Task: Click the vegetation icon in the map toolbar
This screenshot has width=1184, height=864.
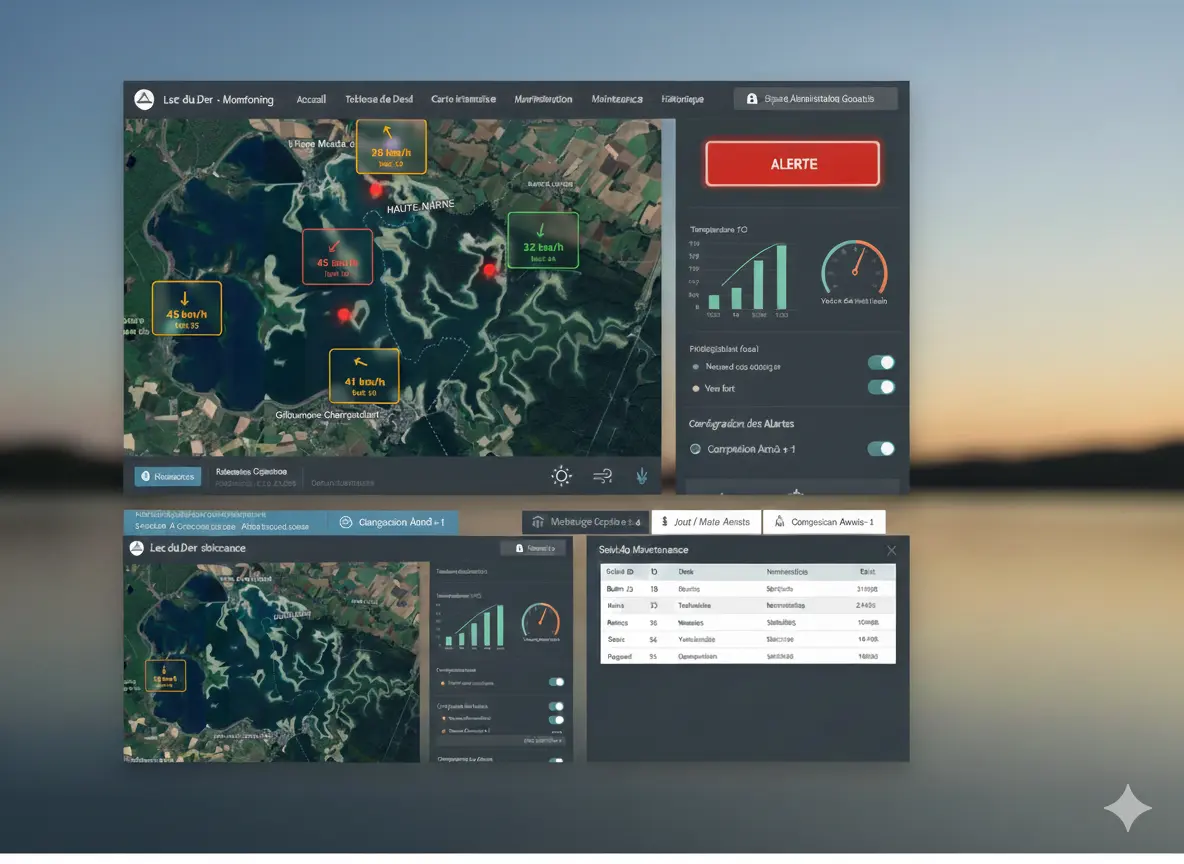Action: point(642,476)
